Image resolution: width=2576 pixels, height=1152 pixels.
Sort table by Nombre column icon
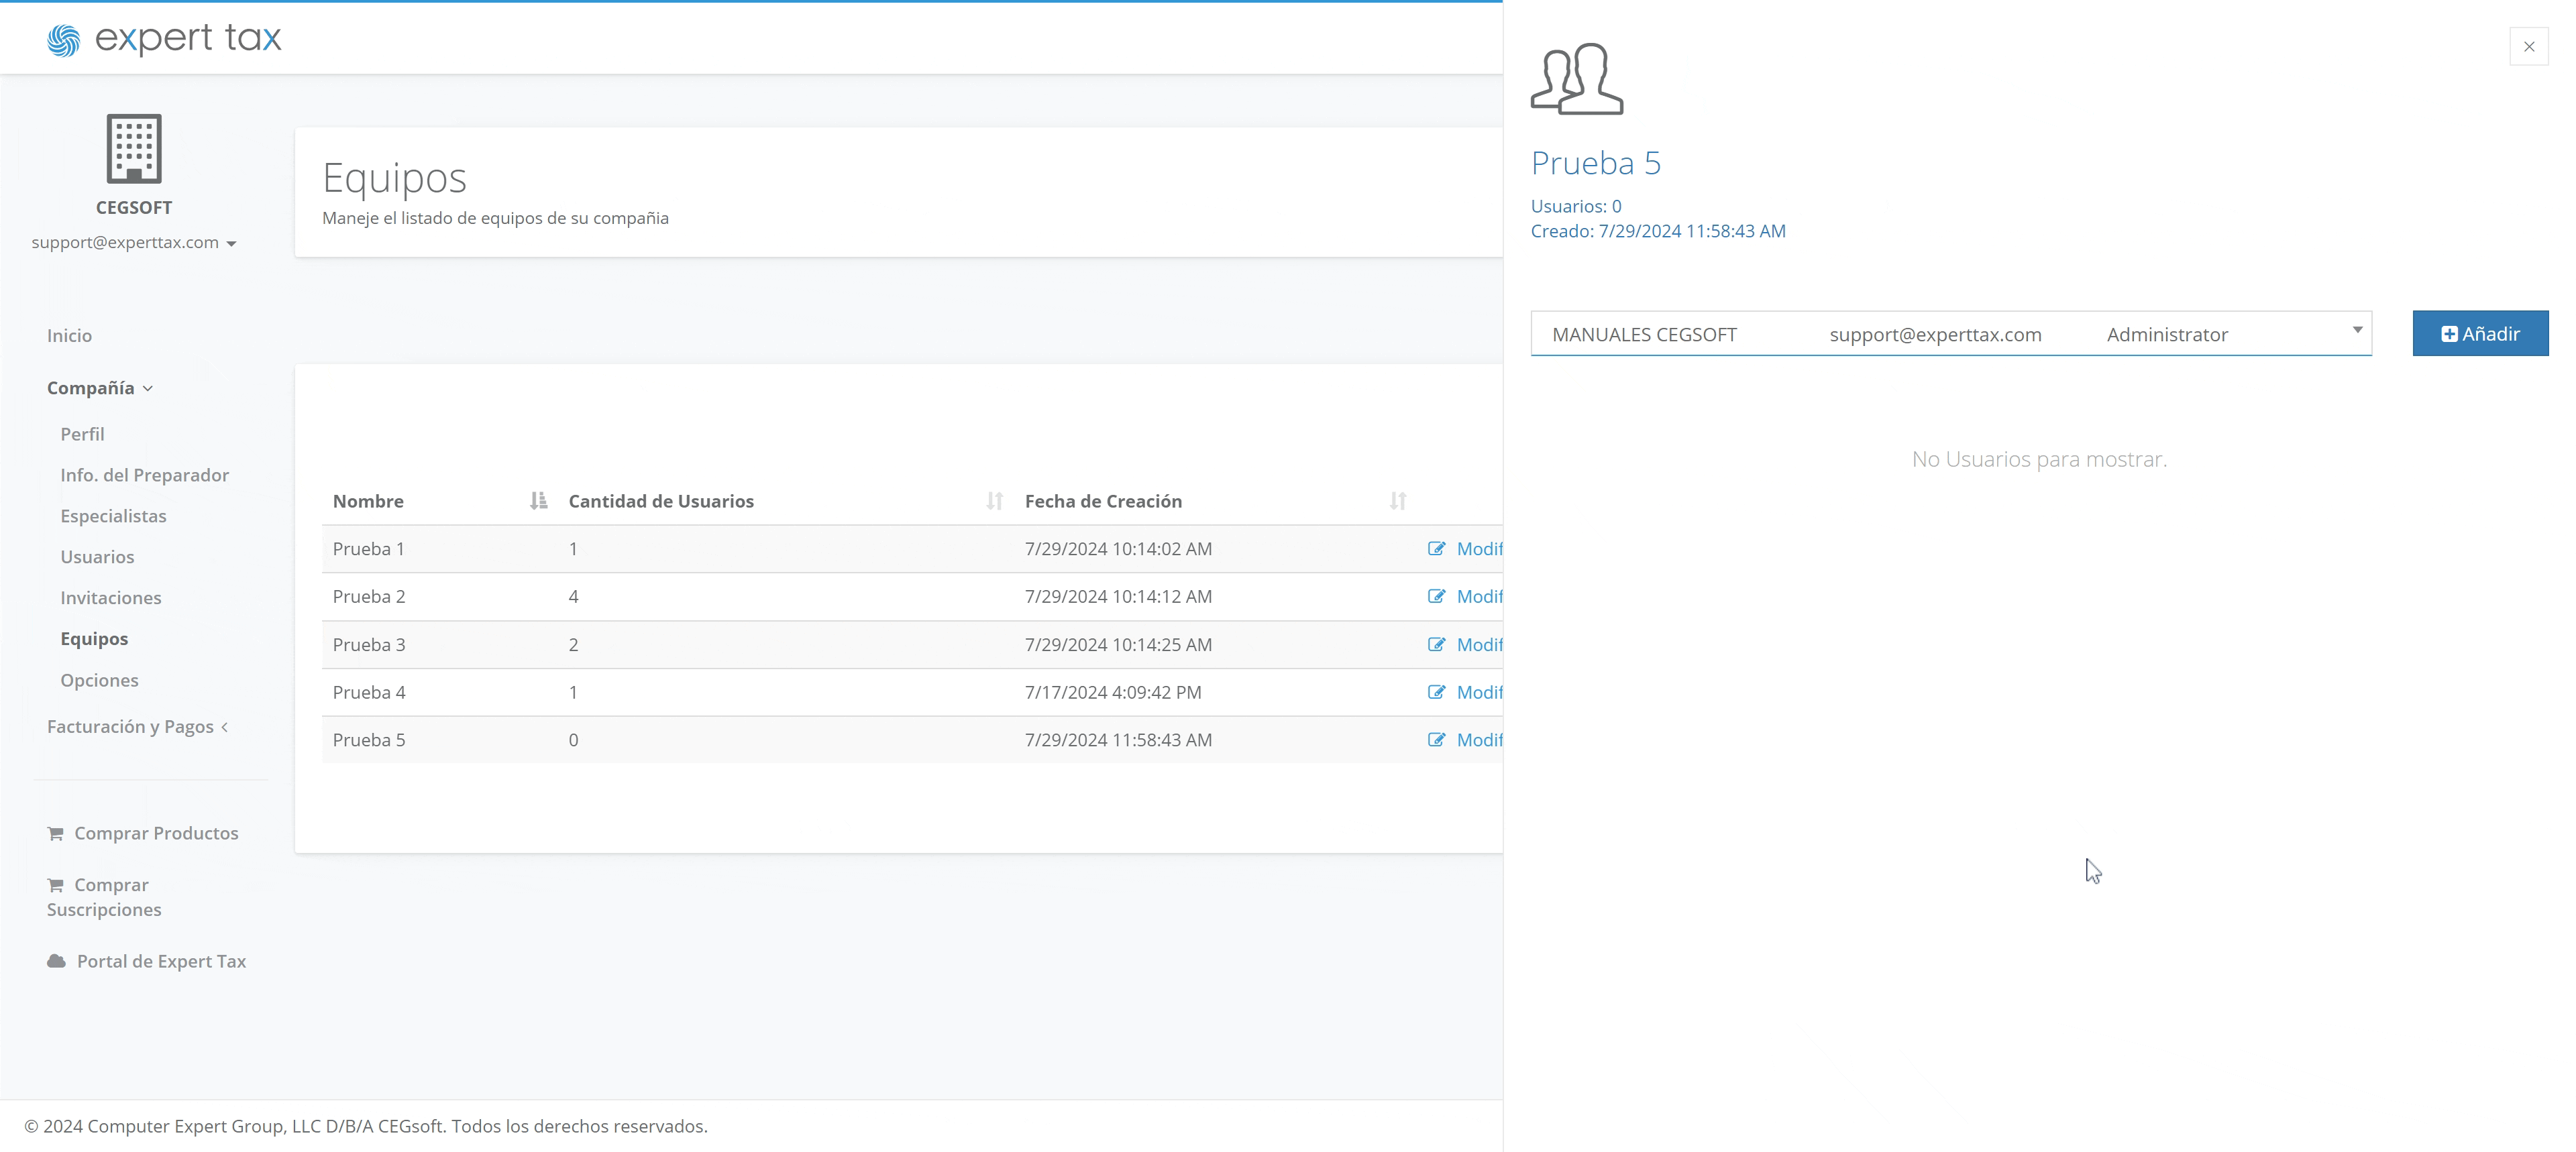(x=538, y=501)
